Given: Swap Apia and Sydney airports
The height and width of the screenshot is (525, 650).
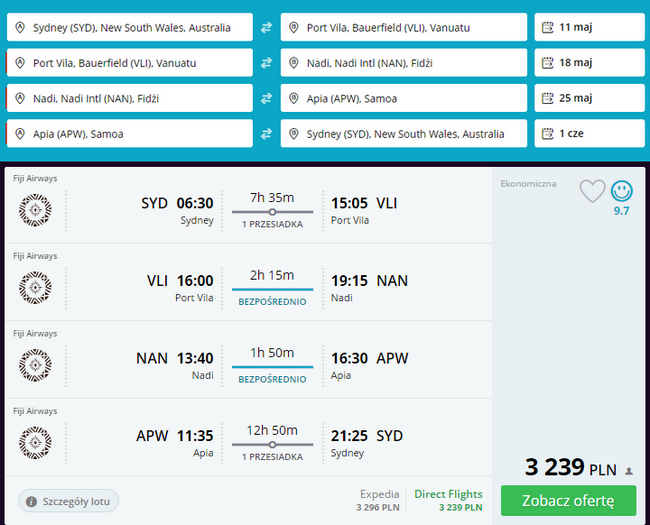Looking at the screenshot, I should 266,133.
